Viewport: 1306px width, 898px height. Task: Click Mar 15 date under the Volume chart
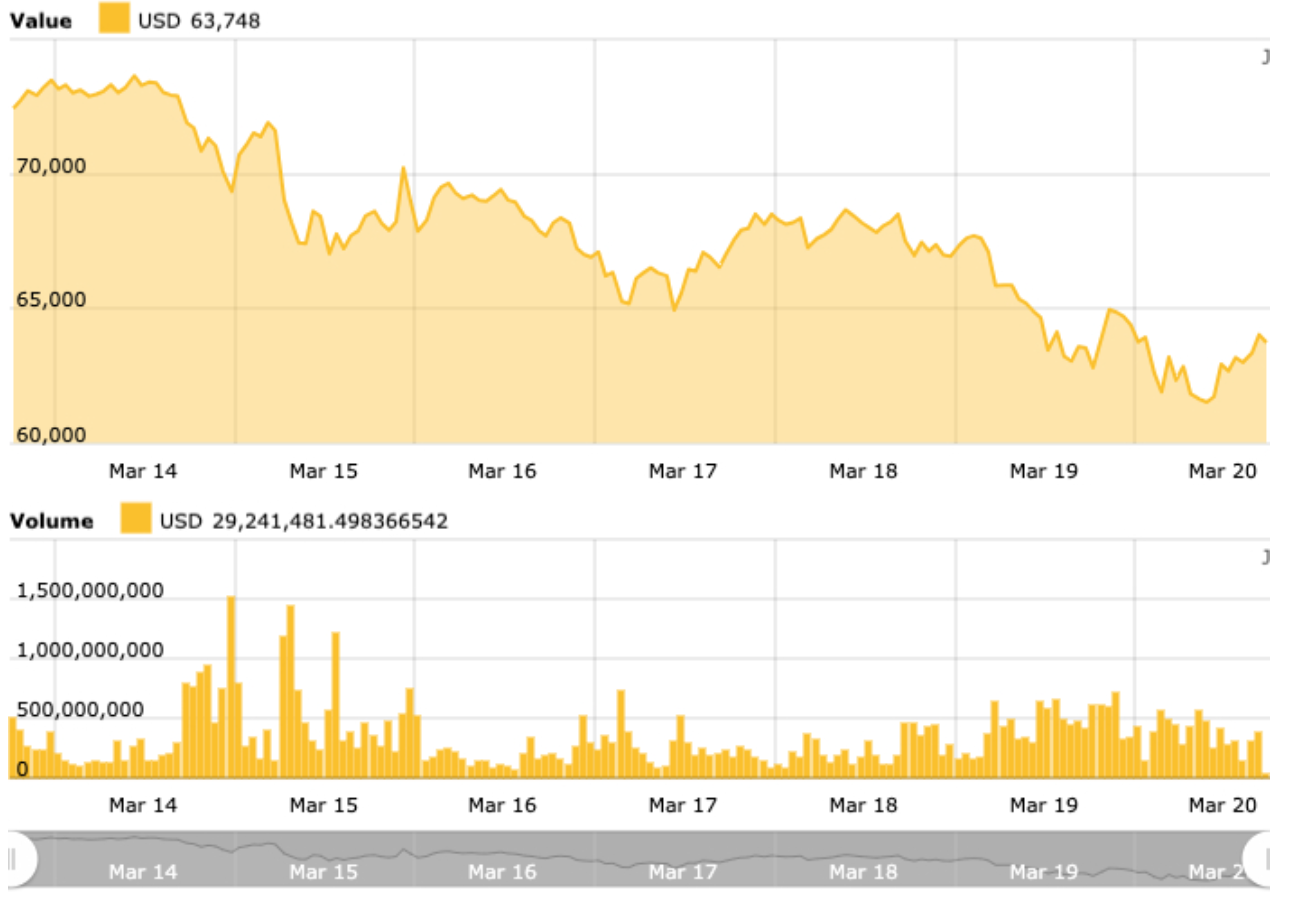(x=323, y=804)
